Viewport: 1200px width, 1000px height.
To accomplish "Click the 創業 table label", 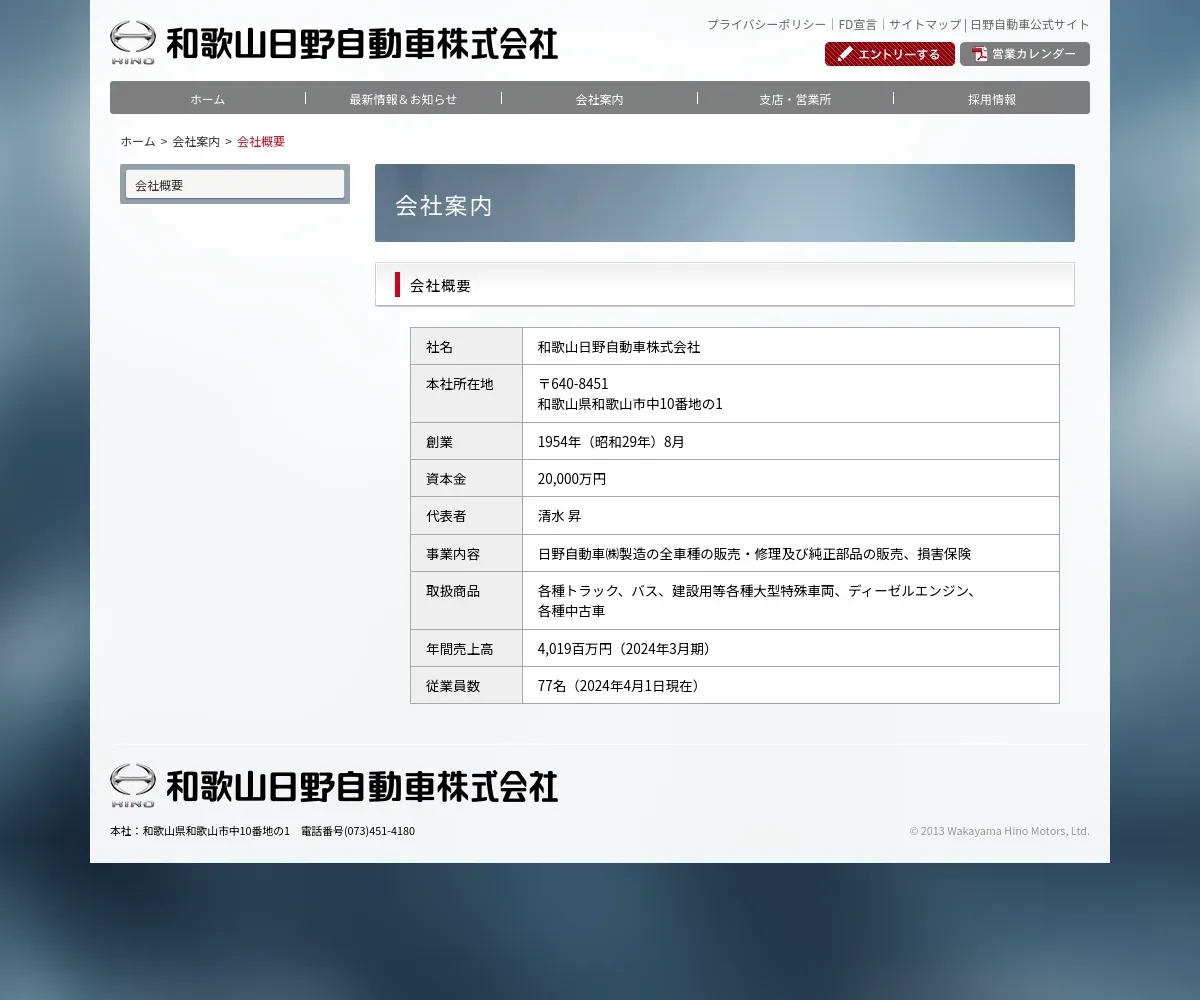I will (x=439, y=441).
